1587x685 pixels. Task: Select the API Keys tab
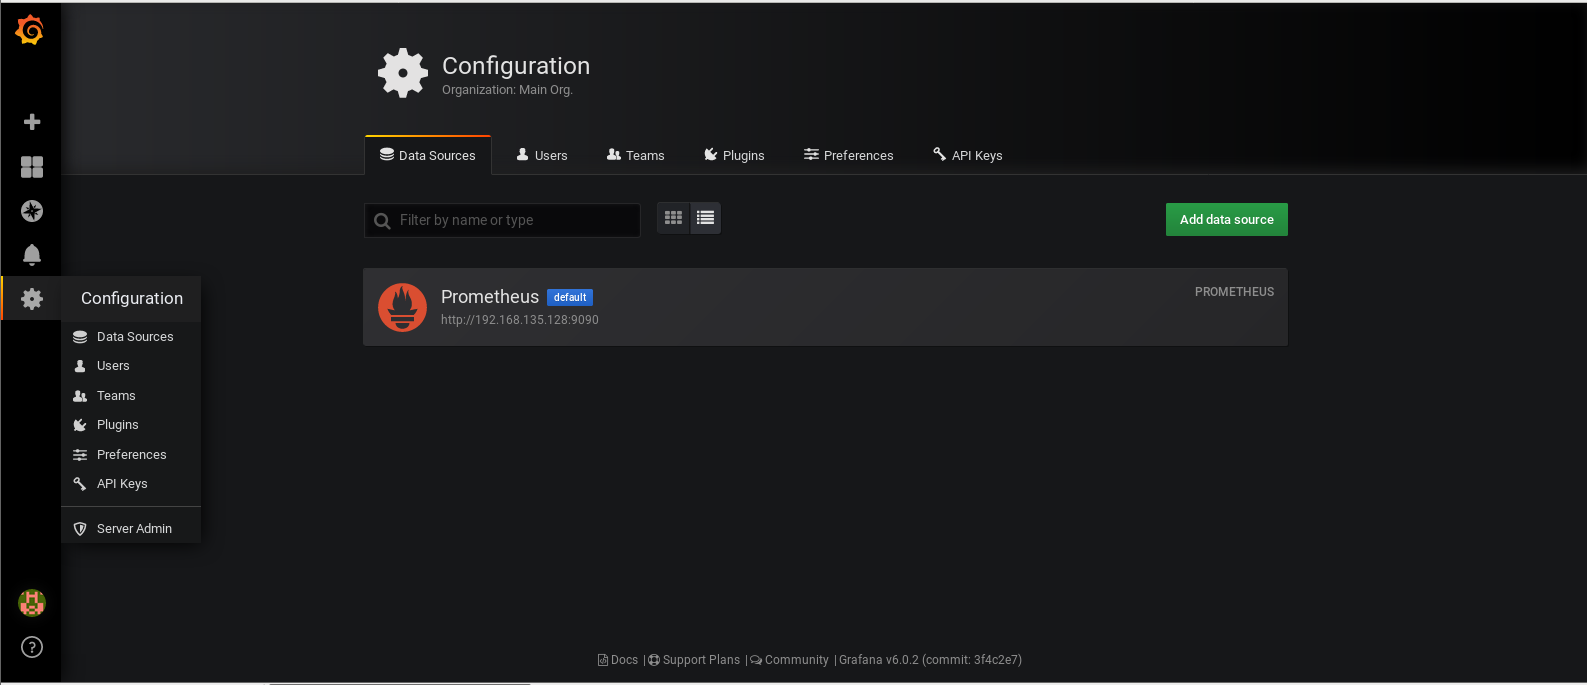tap(967, 156)
